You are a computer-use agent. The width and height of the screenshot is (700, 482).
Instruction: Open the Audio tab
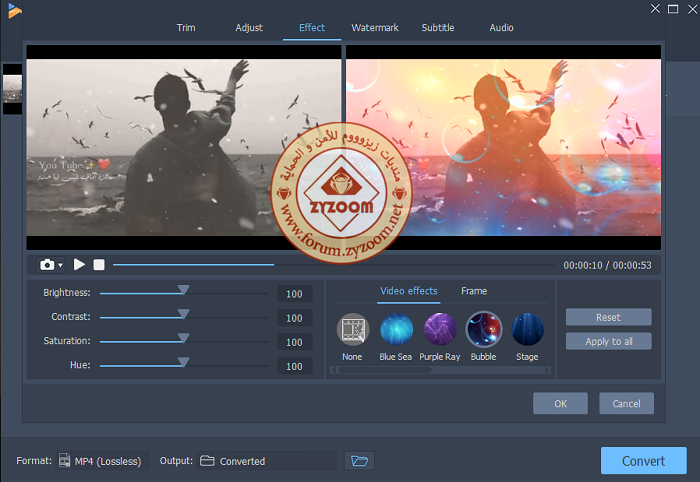tap(501, 28)
